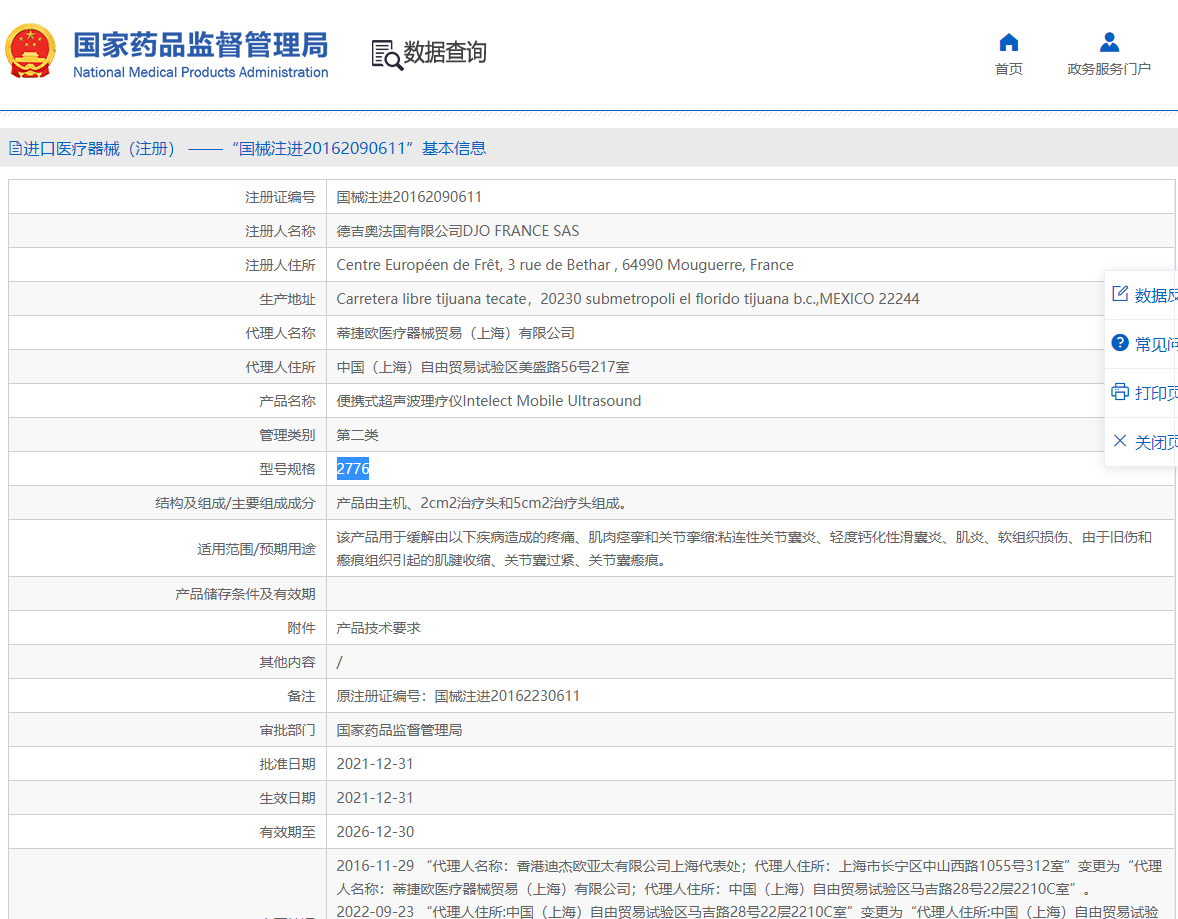Click the remark 原注册证编号 text
This screenshot has height=919, width=1178.
[458, 696]
